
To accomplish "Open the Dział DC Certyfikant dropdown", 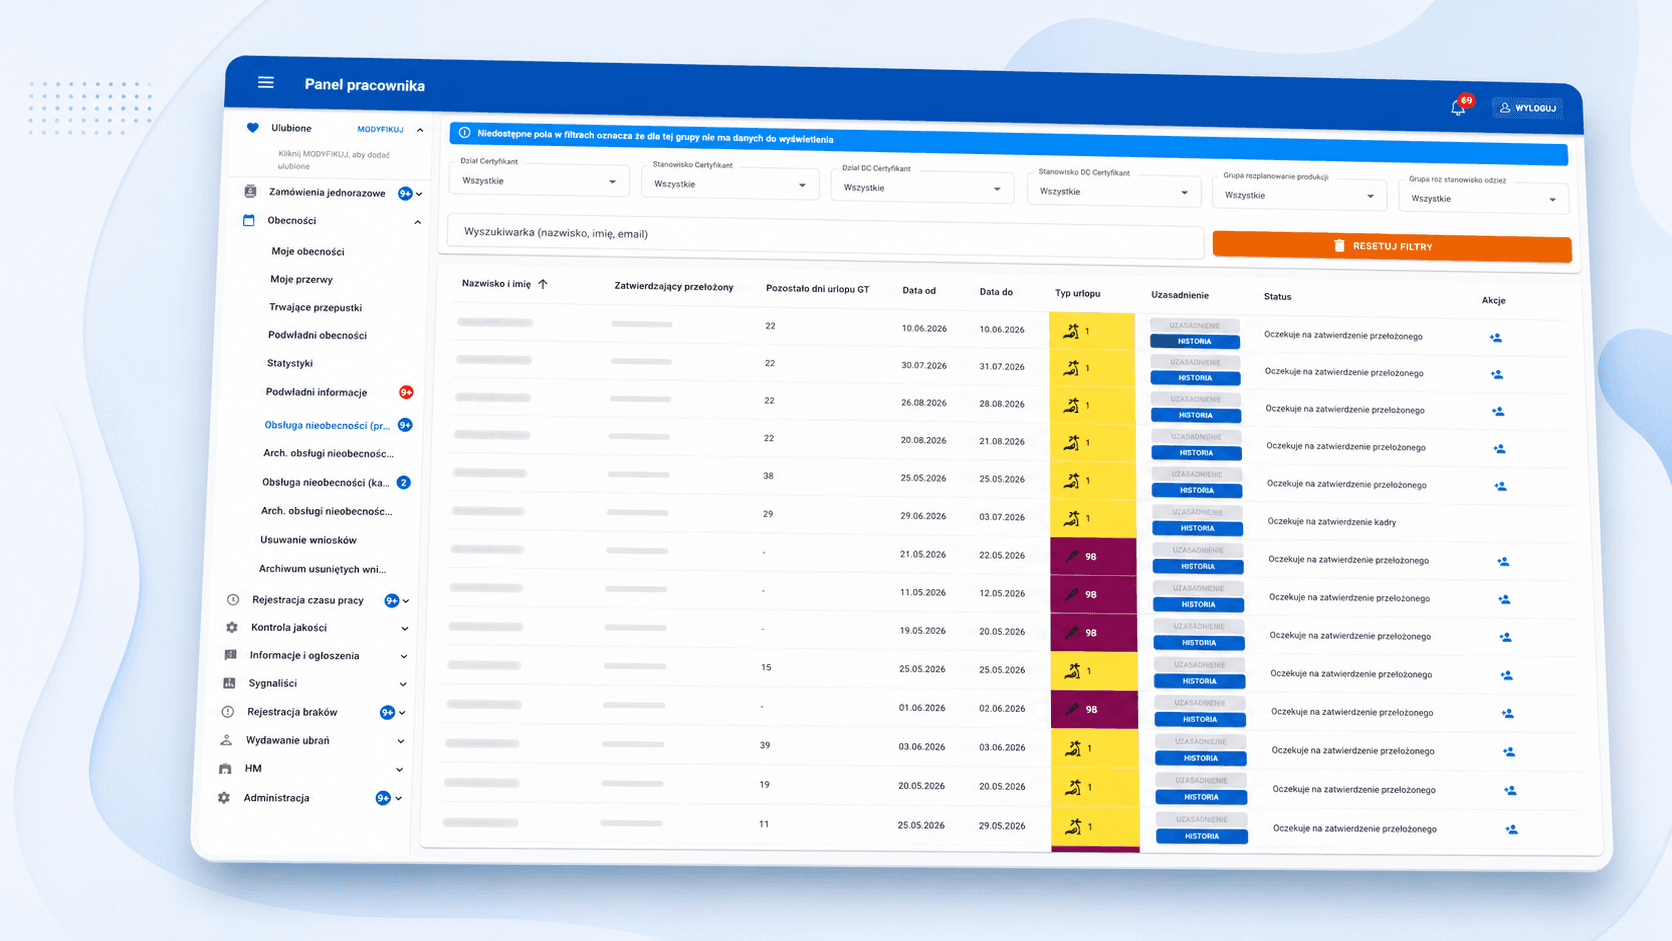I will [922, 188].
